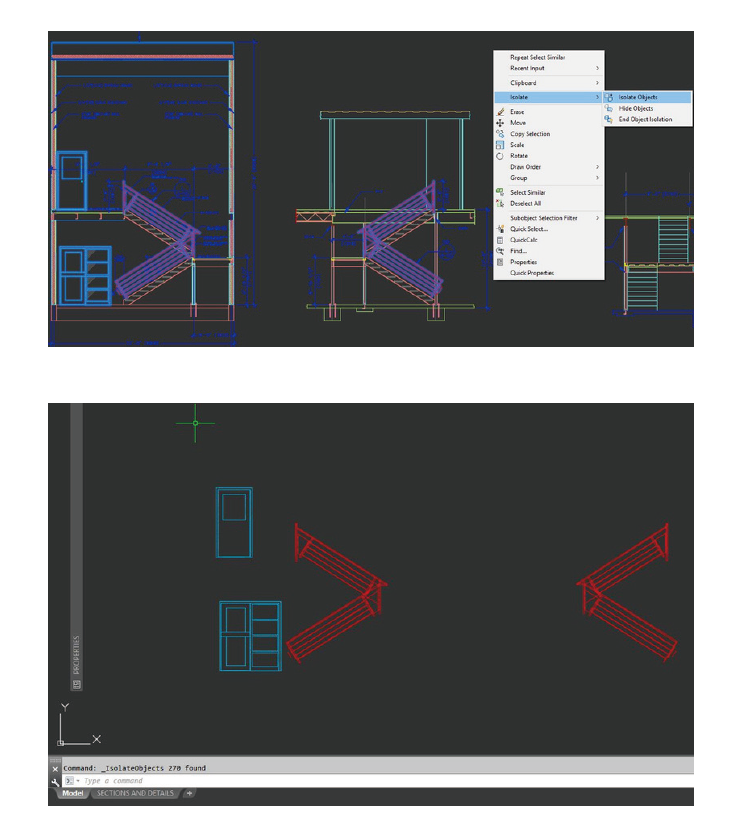Click the isolated blue cabinet object
737x830 pixels.
click(250, 636)
